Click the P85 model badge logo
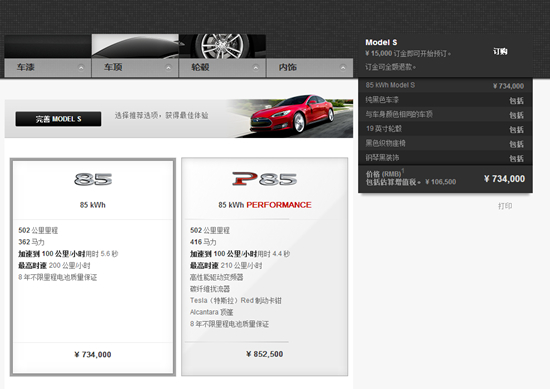The image size is (550, 389). (x=264, y=179)
